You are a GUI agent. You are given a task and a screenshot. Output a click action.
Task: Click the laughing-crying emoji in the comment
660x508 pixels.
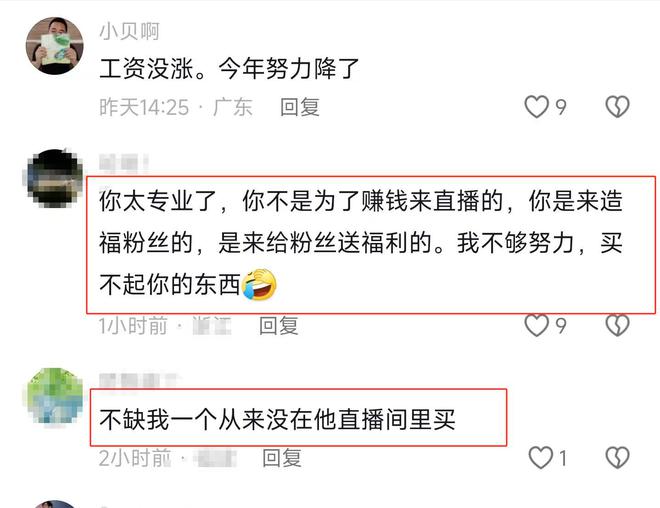(258, 285)
